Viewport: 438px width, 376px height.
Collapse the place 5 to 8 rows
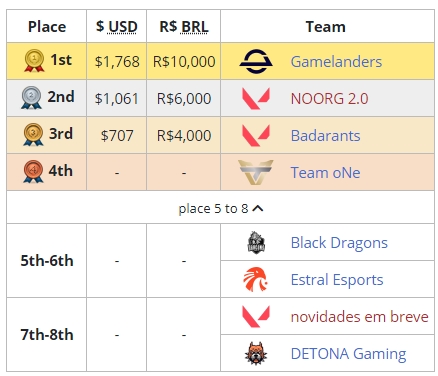(x=221, y=209)
